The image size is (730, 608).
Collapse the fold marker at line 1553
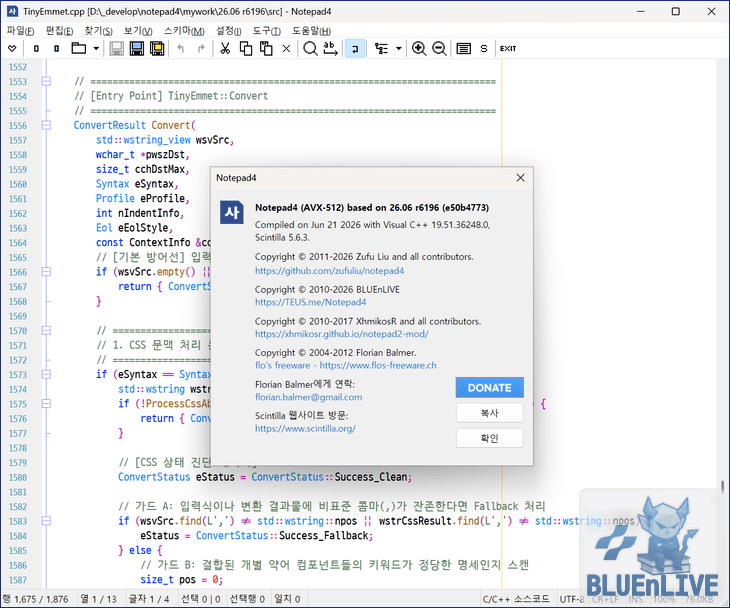point(46,81)
